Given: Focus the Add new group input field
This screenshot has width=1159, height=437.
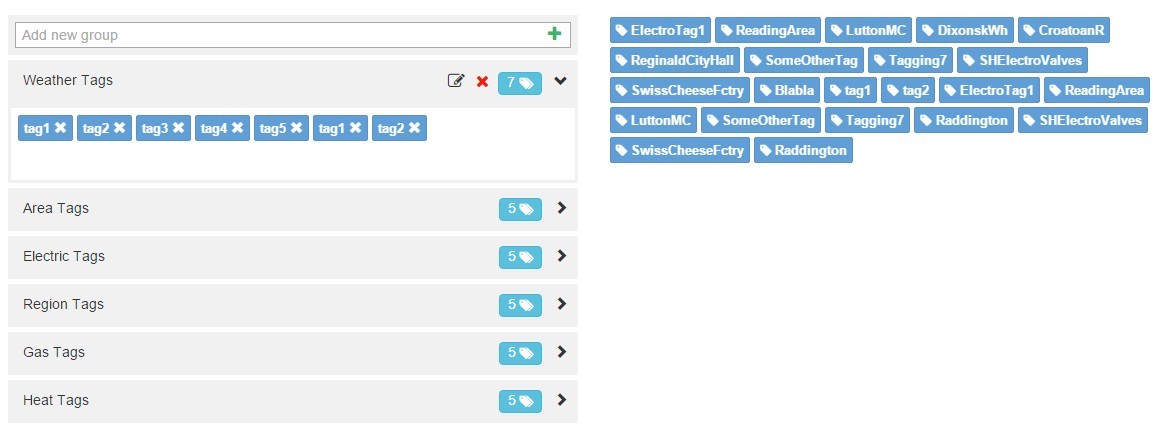Looking at the screenshot, I should [x=280, y=35].
